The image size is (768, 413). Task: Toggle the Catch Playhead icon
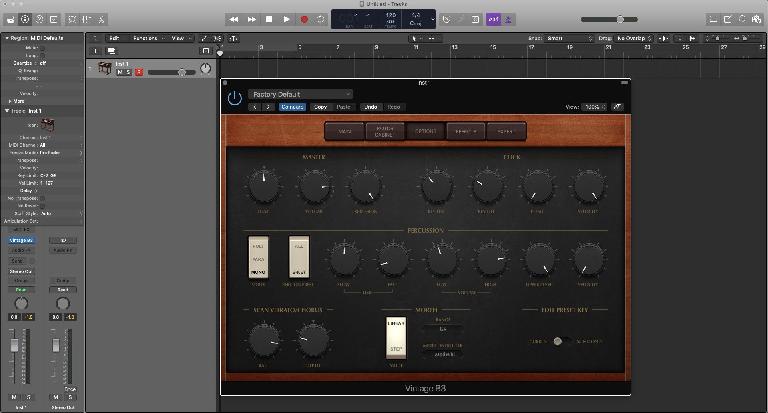[x=234, y=38]
